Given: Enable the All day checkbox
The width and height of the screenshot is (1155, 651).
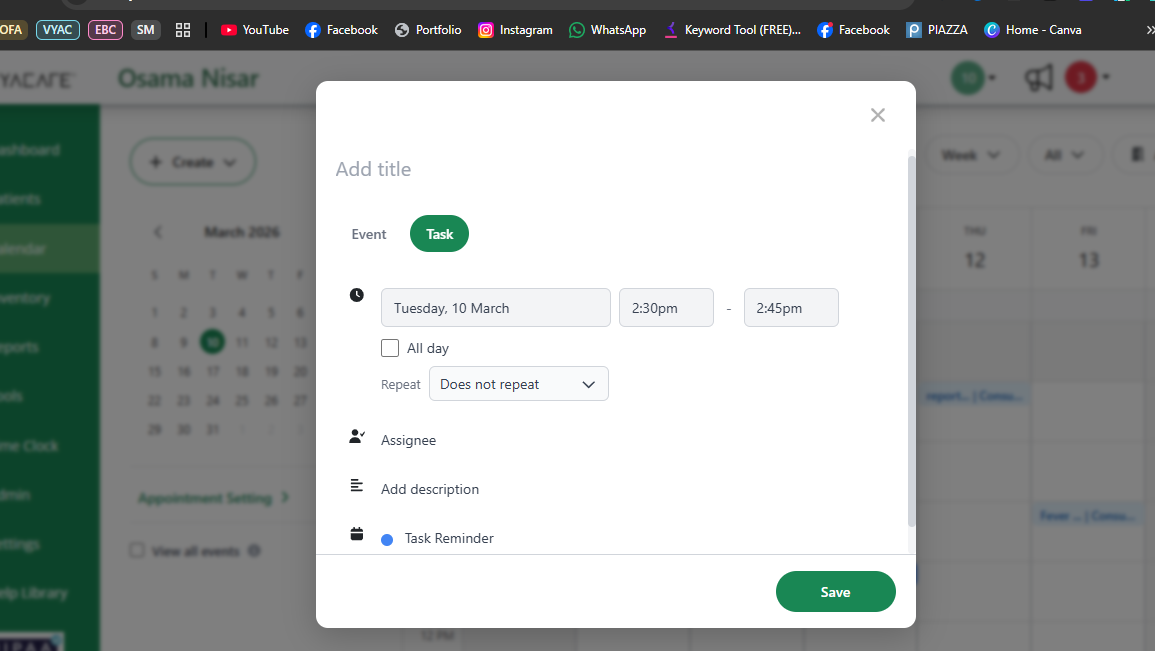Looking at the screenshot, I should click(390, 348).
